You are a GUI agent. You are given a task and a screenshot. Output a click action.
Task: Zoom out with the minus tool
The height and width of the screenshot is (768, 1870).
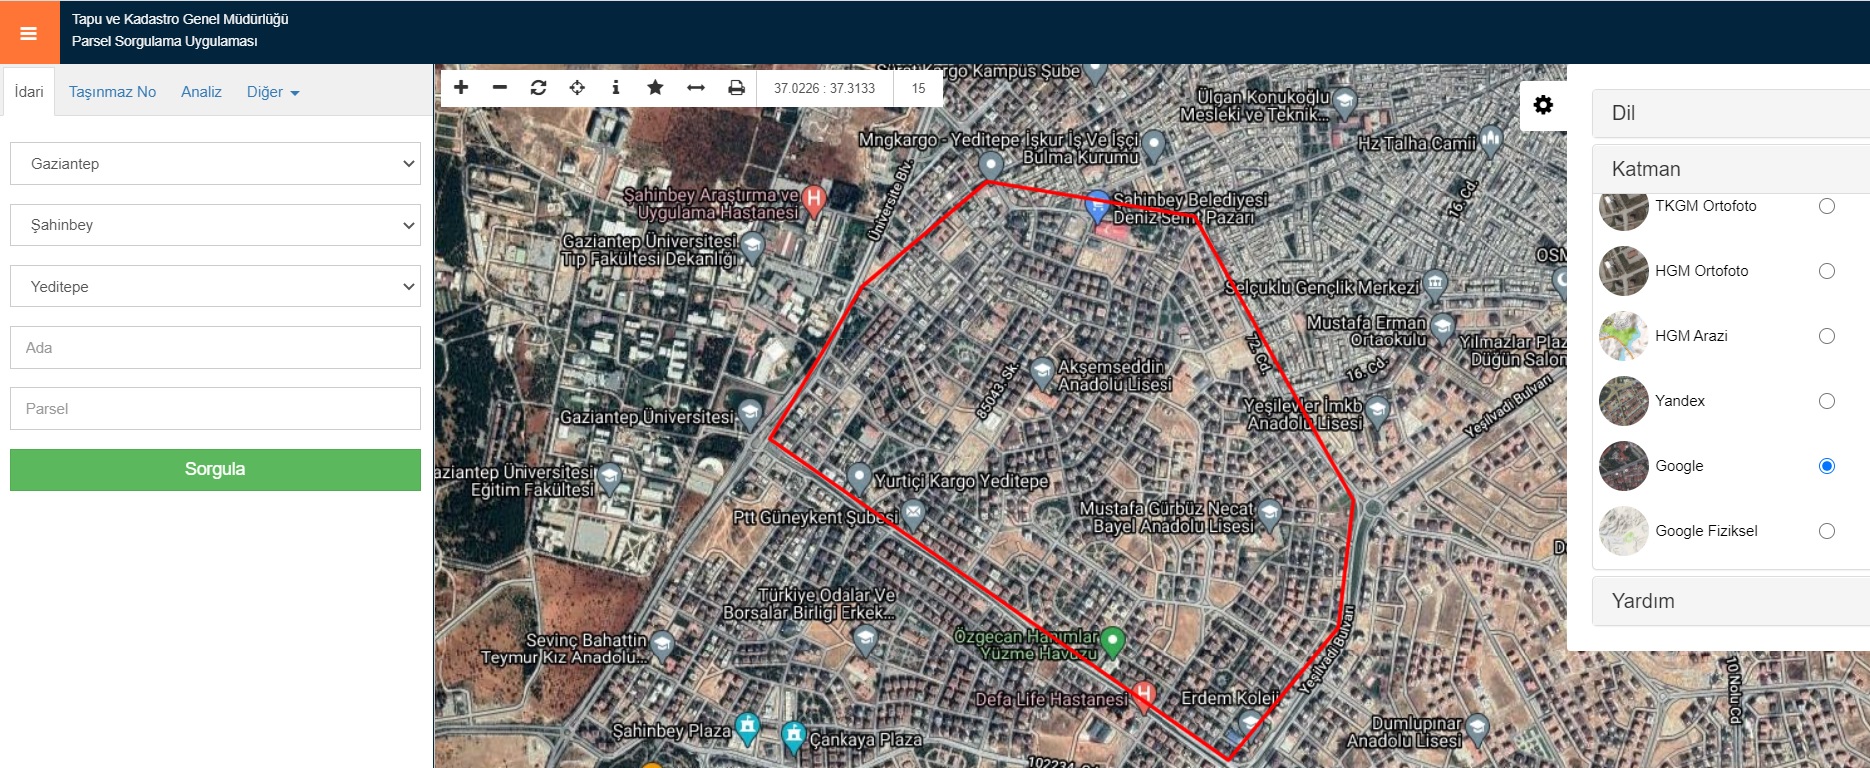[x=500, y=88]
